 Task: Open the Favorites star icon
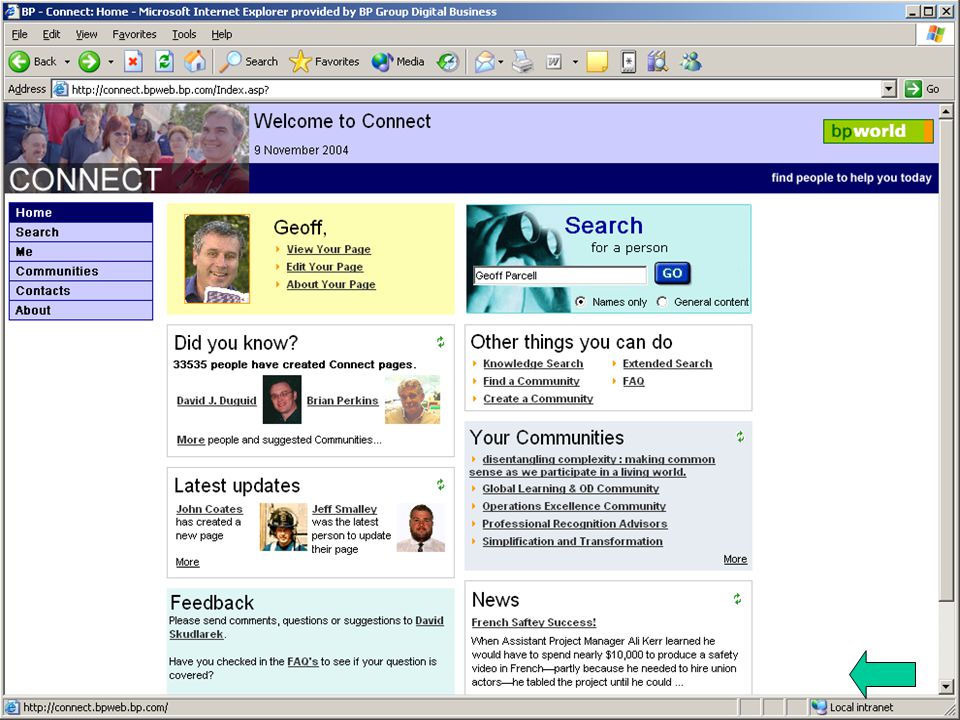point(300,61)
